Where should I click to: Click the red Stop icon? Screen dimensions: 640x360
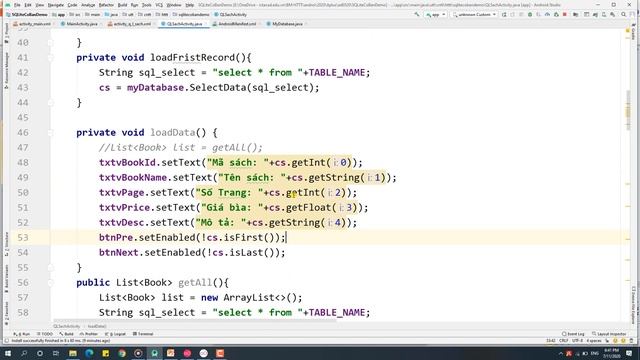click(x=565, y=14)
